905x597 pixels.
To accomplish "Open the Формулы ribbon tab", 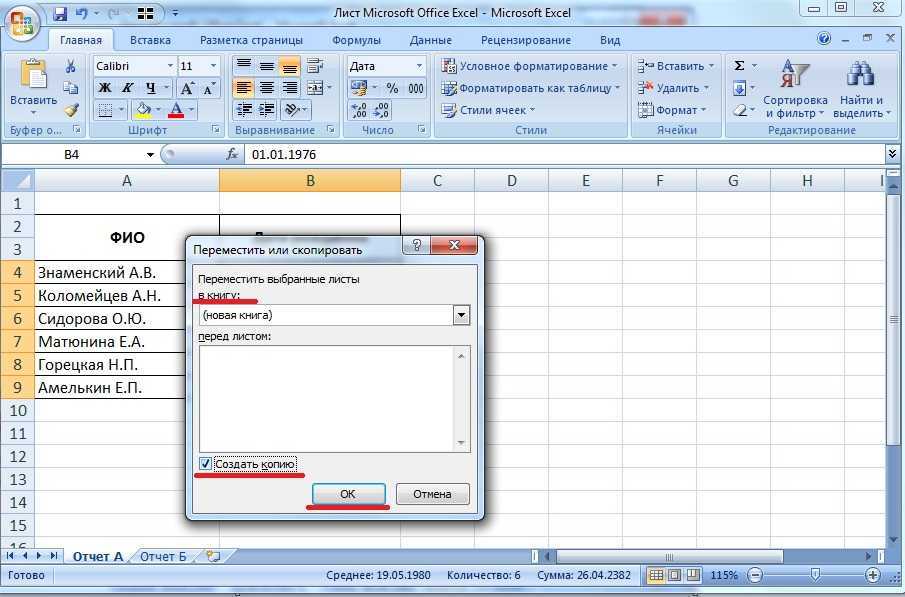I will (356, 41).
